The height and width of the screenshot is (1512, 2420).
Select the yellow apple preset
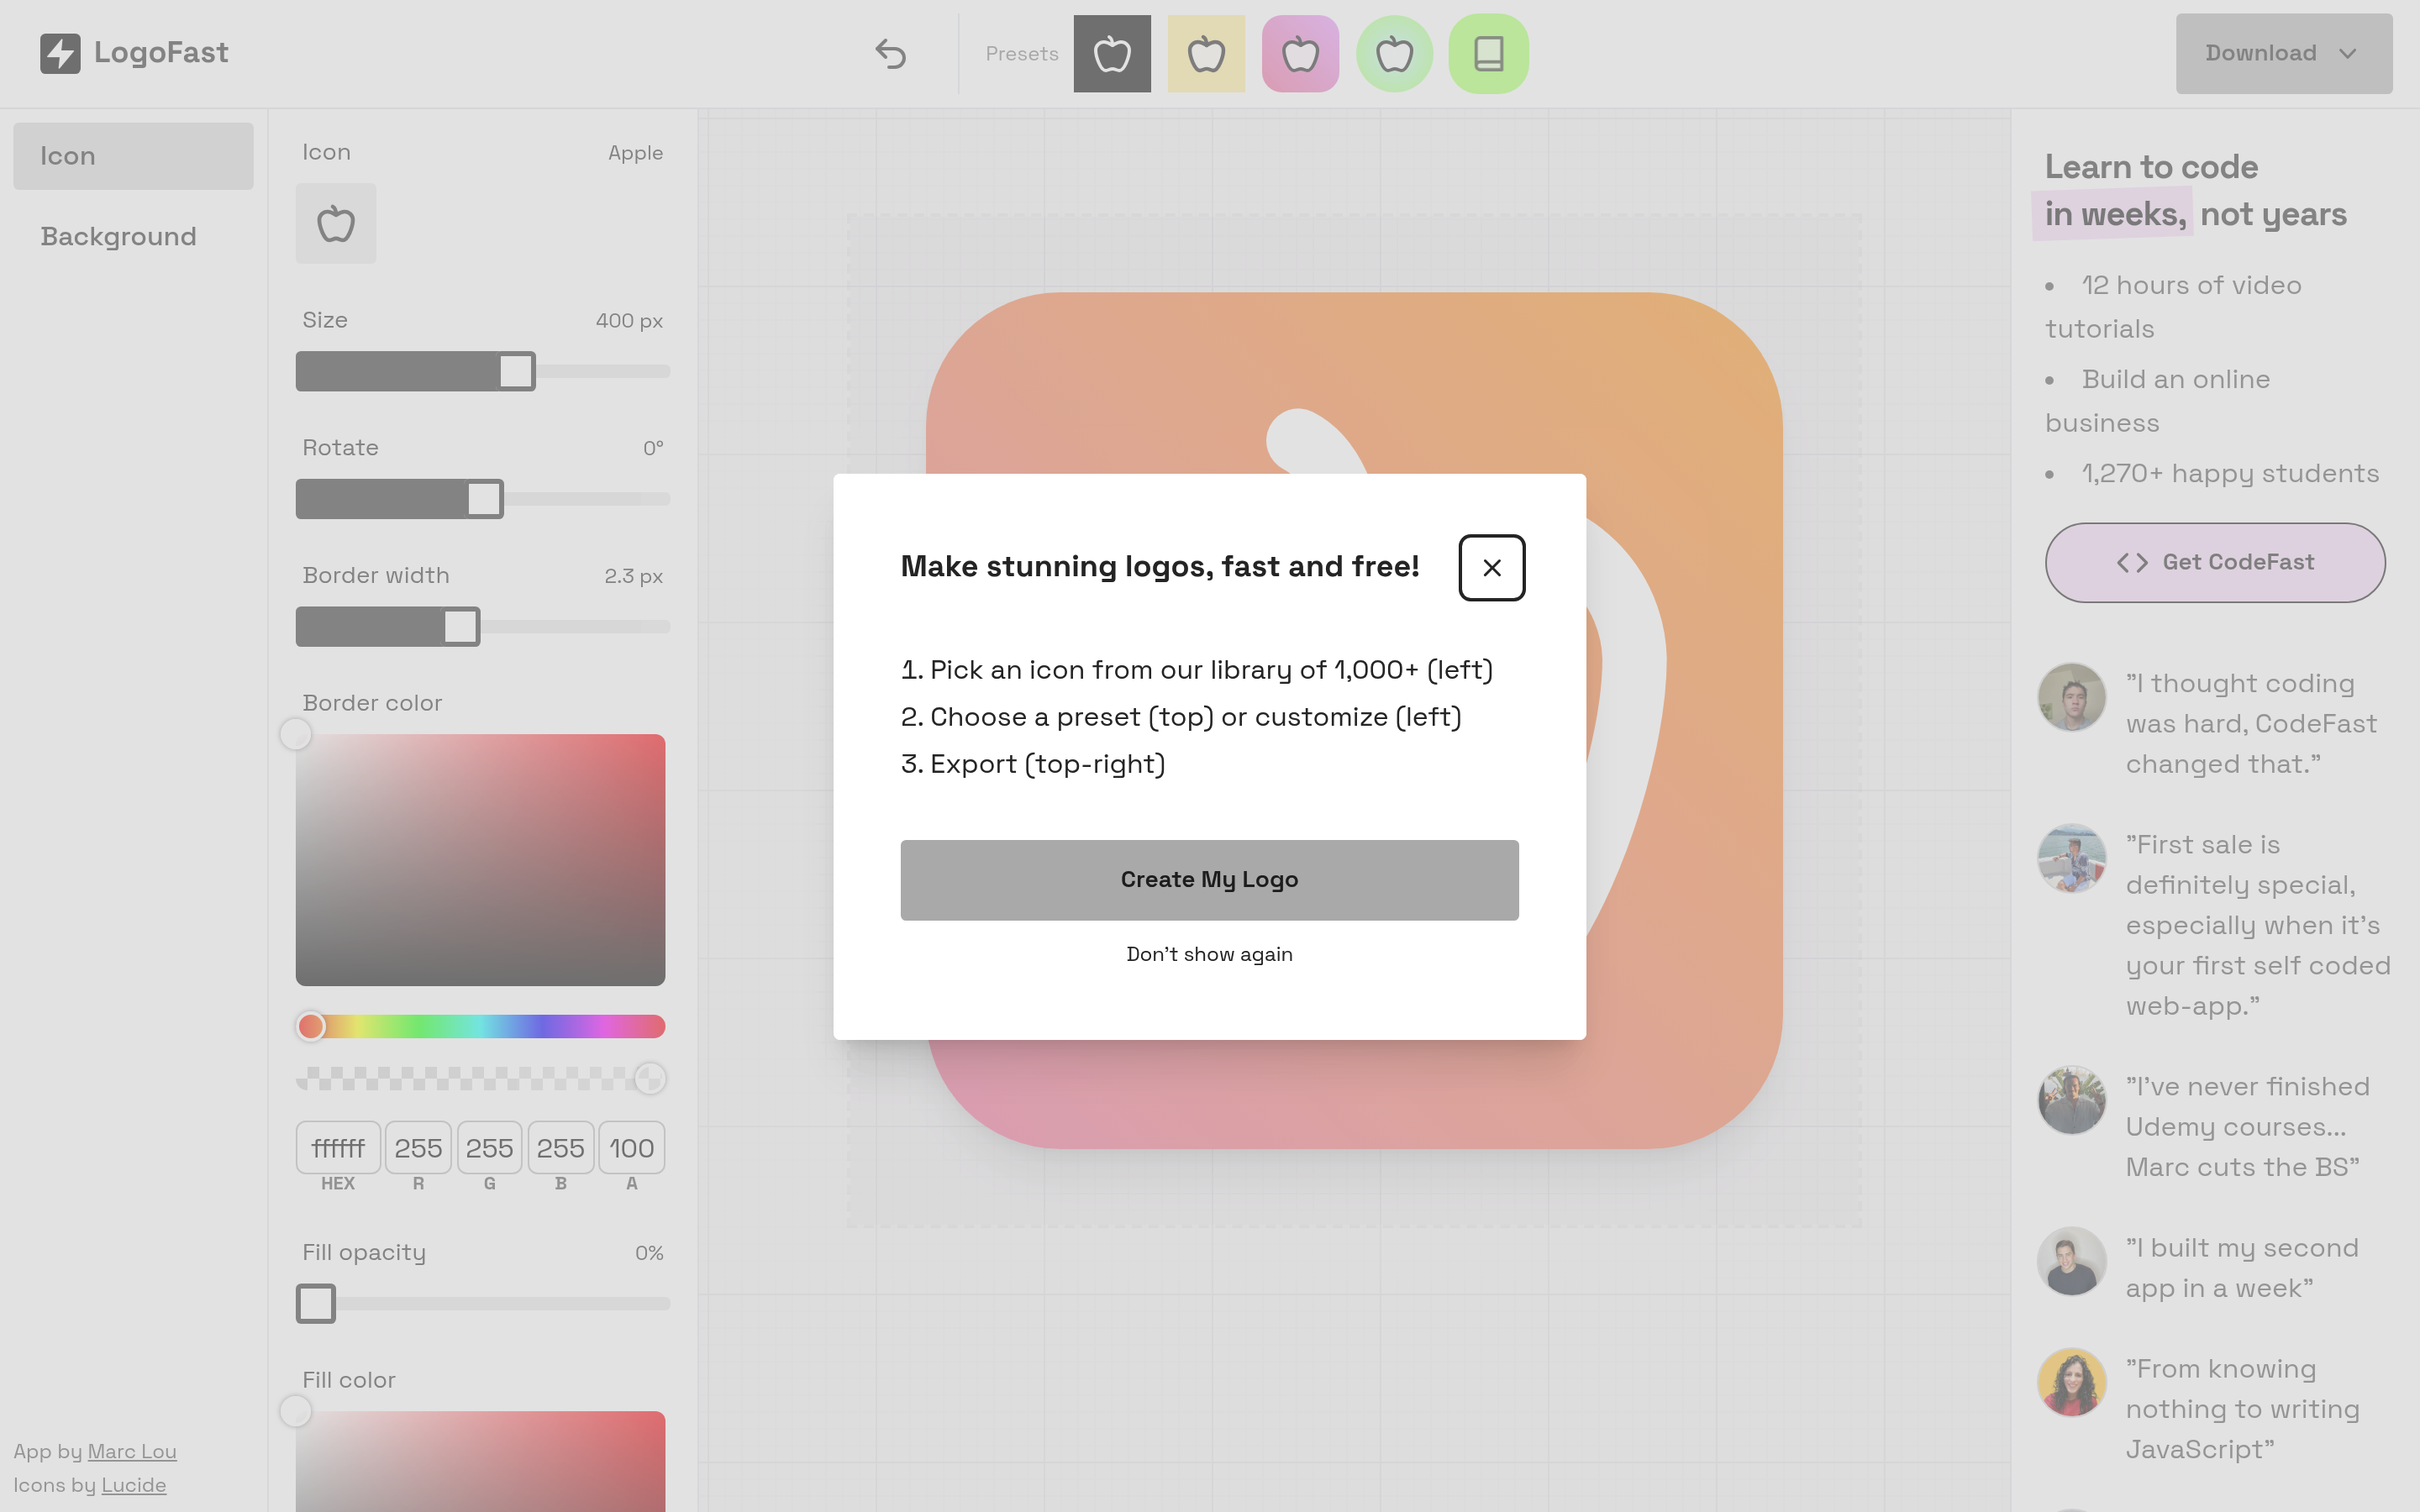[1206, 54]
